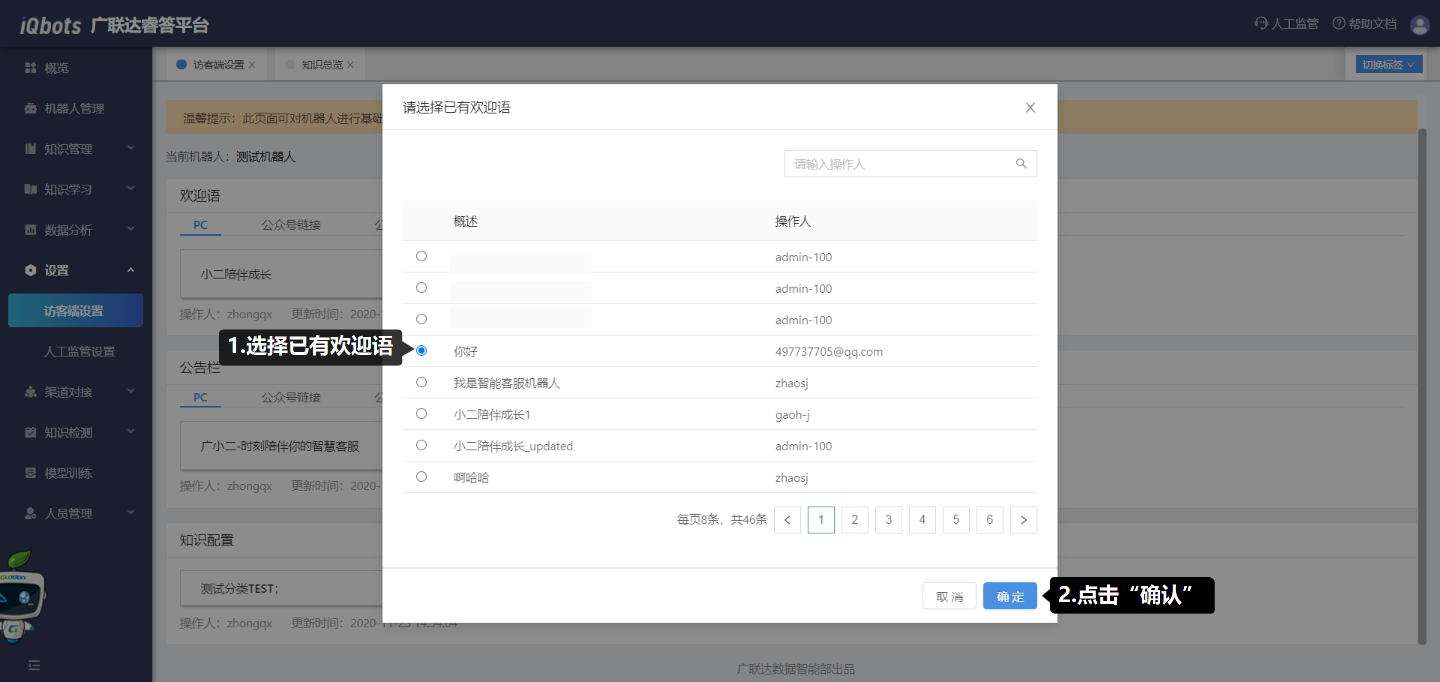The width and height of the screenshot is (1440, 682).
Task: Open 机器人管理 in sidebar
Action: pyautogui.click(x=73, y=108)
